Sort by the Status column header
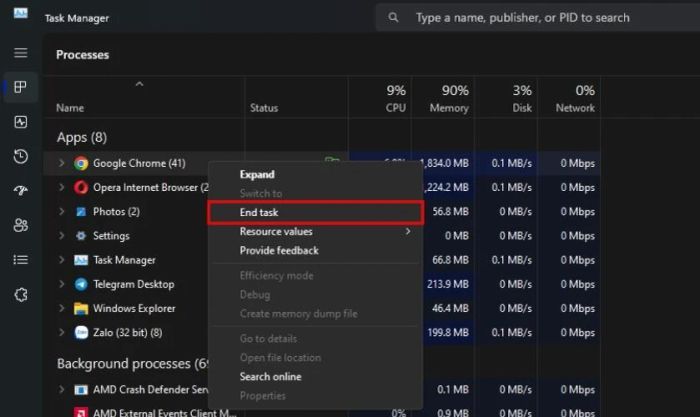Viewport: 700px width, 417px height. [x=264, y=108]
